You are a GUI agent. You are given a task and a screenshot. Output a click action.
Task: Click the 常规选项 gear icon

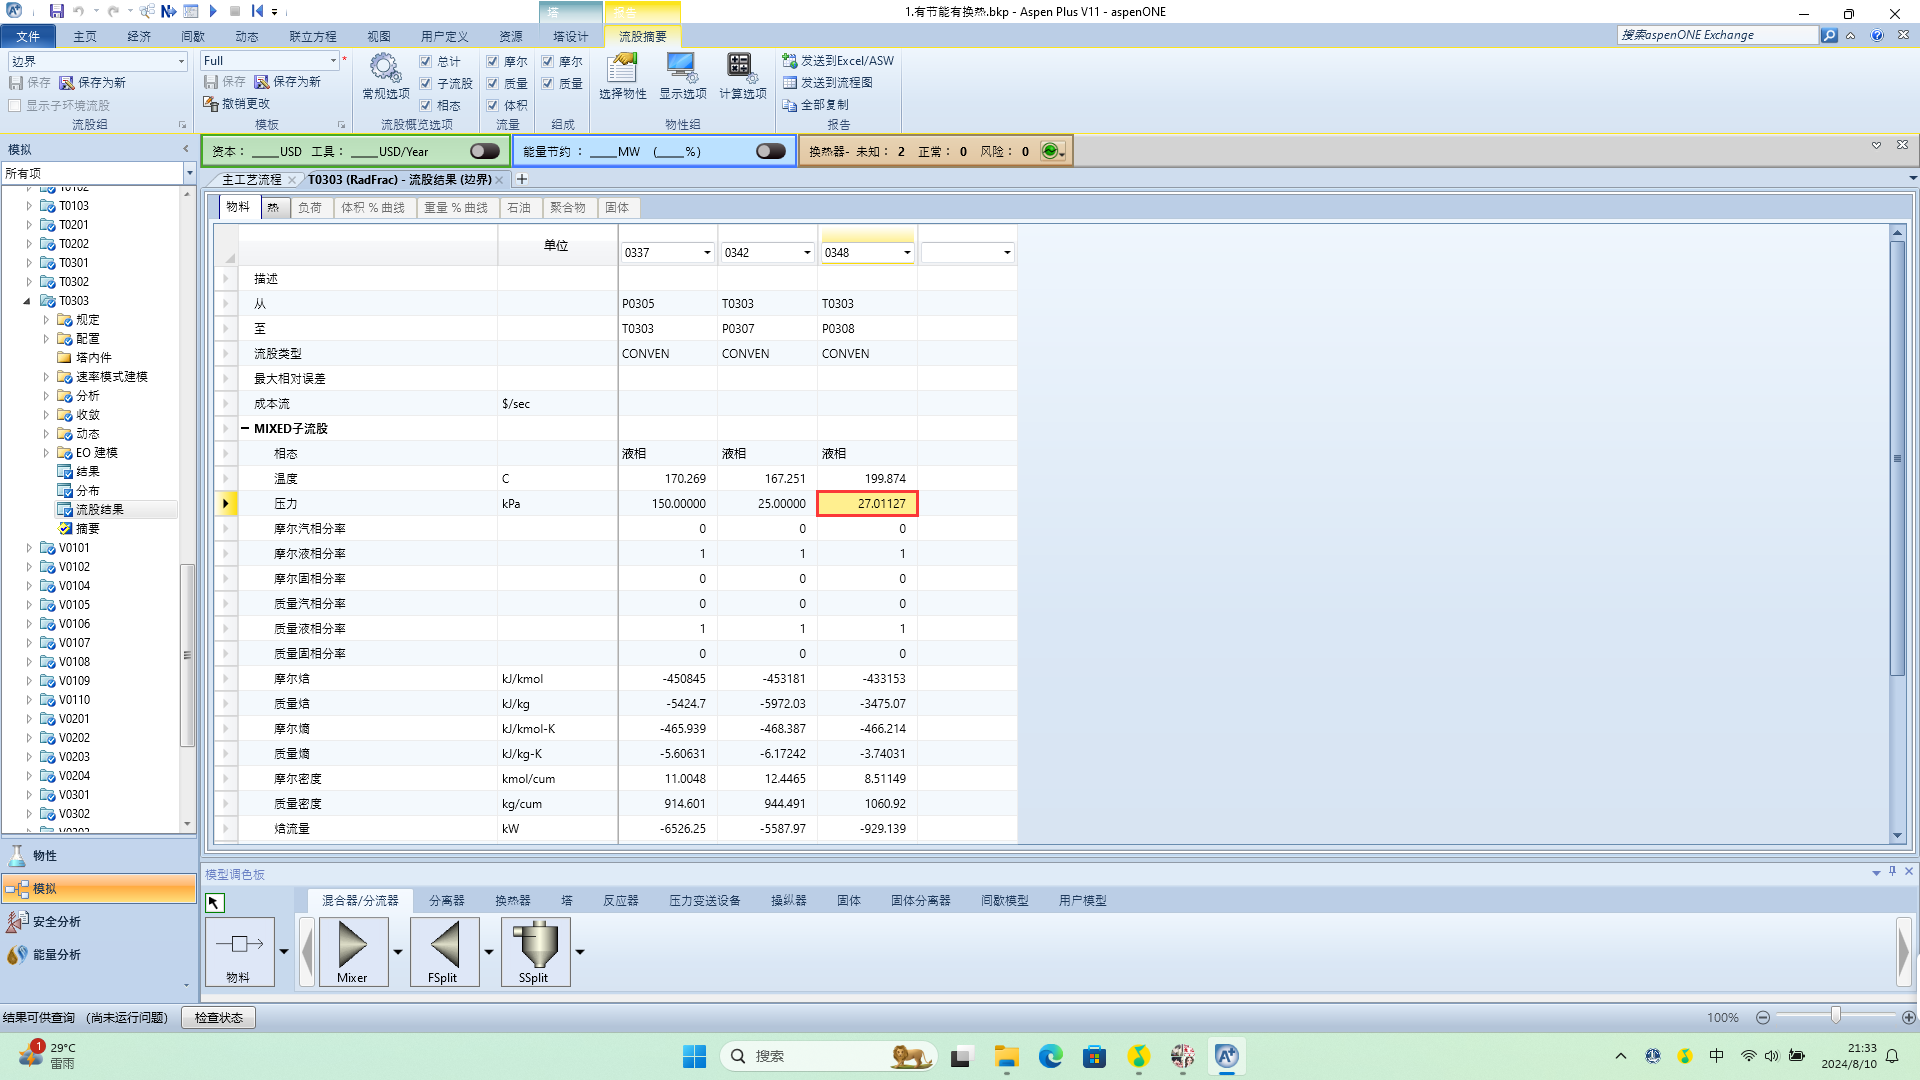tap(385, 68)
